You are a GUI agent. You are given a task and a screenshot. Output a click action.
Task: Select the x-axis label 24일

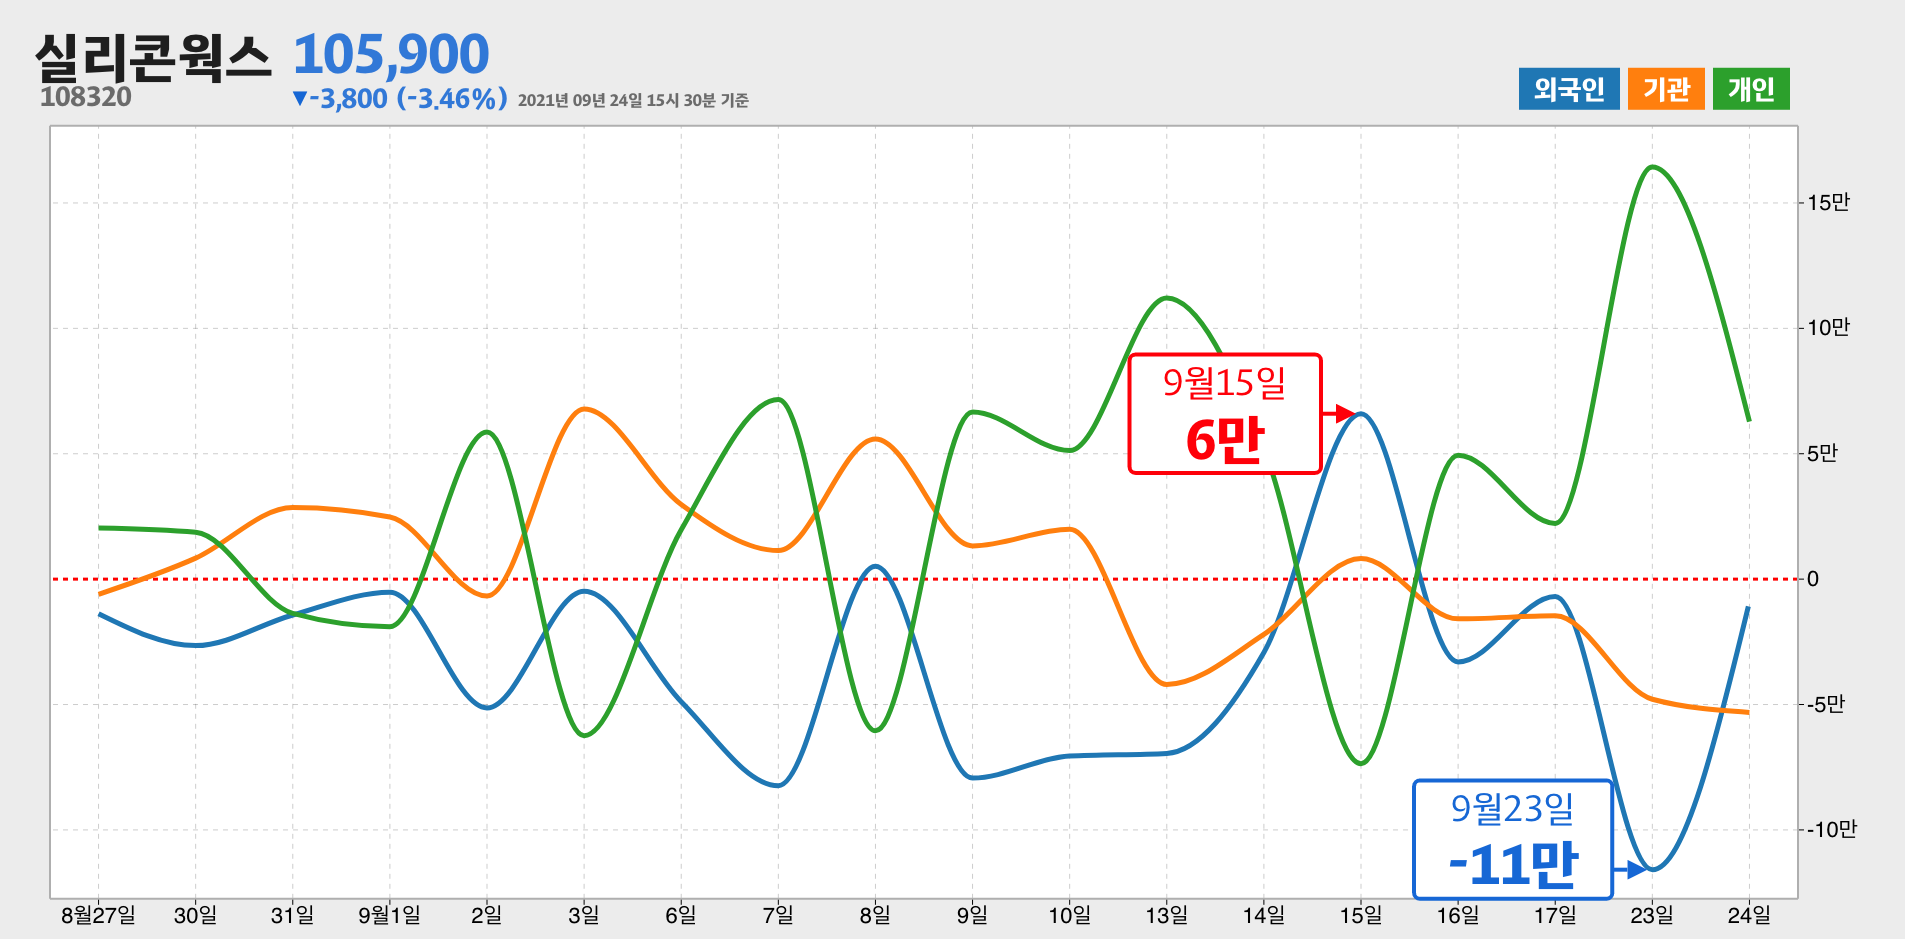[1748, 915]
